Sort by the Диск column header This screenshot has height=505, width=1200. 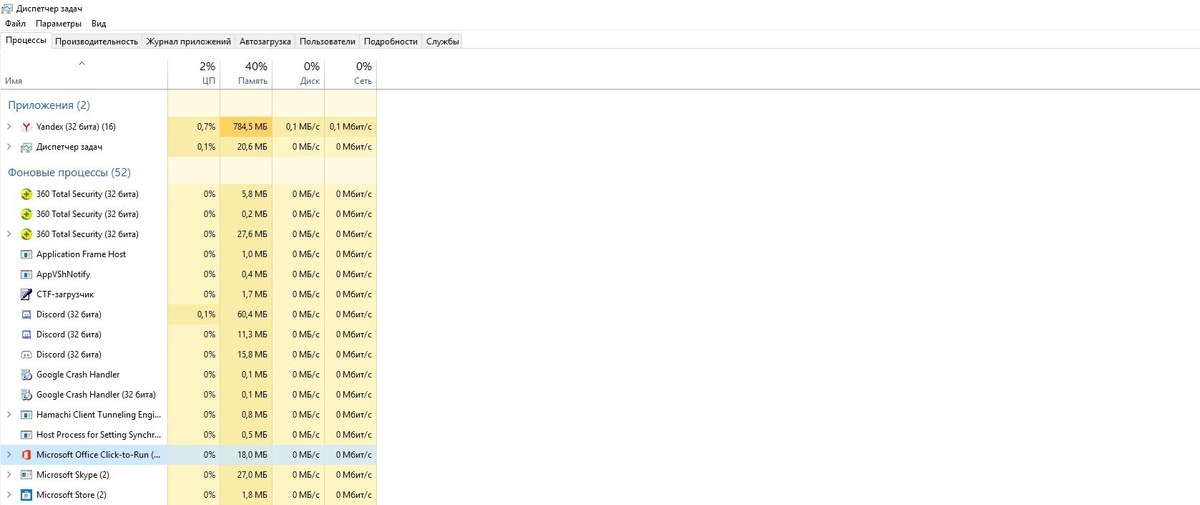click(298, 72)
